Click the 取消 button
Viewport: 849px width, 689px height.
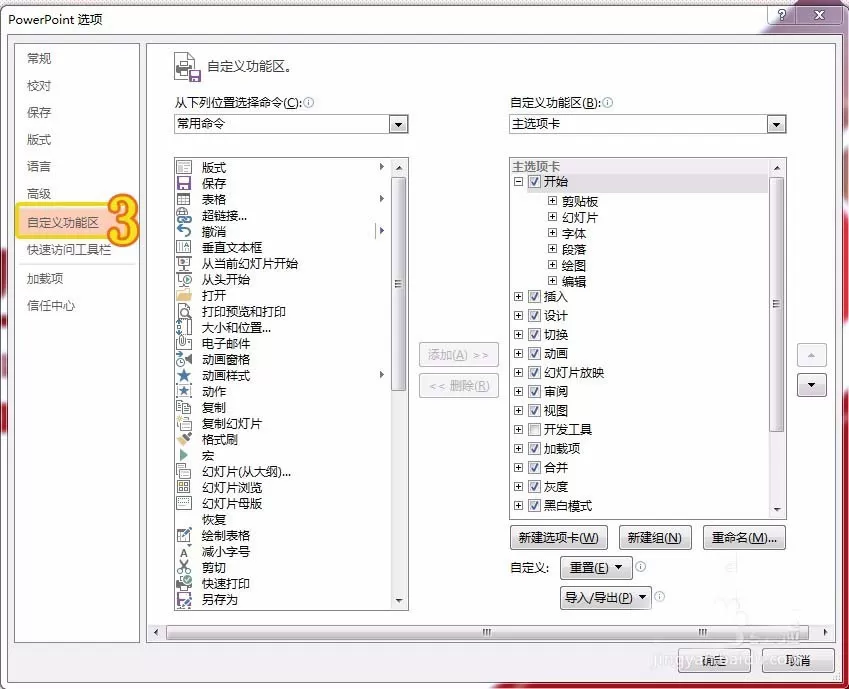[798, 660]
